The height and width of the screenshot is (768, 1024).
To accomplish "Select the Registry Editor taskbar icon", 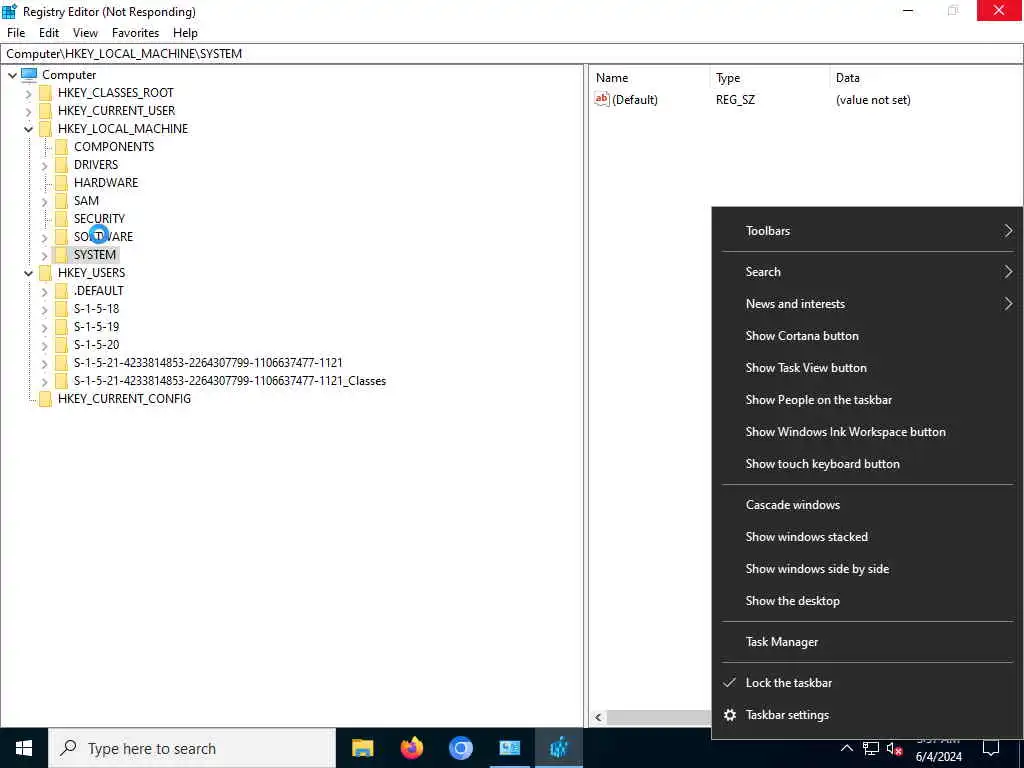I will click(x=559, y=748).
